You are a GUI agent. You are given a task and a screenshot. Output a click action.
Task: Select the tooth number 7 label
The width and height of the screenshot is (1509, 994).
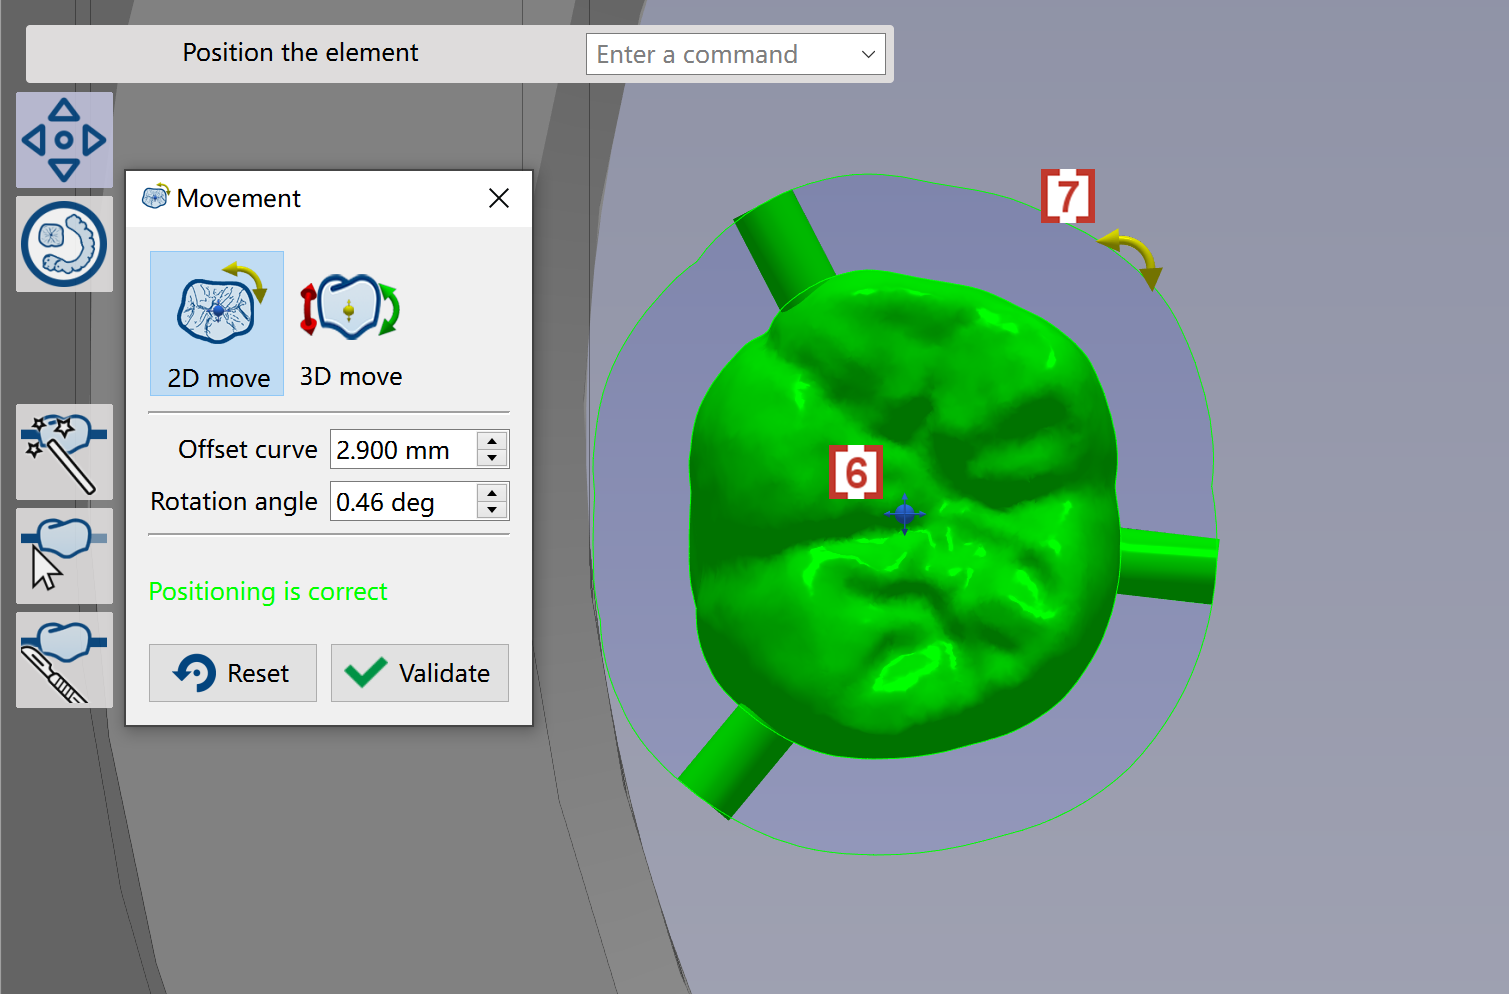(1068, 196)
